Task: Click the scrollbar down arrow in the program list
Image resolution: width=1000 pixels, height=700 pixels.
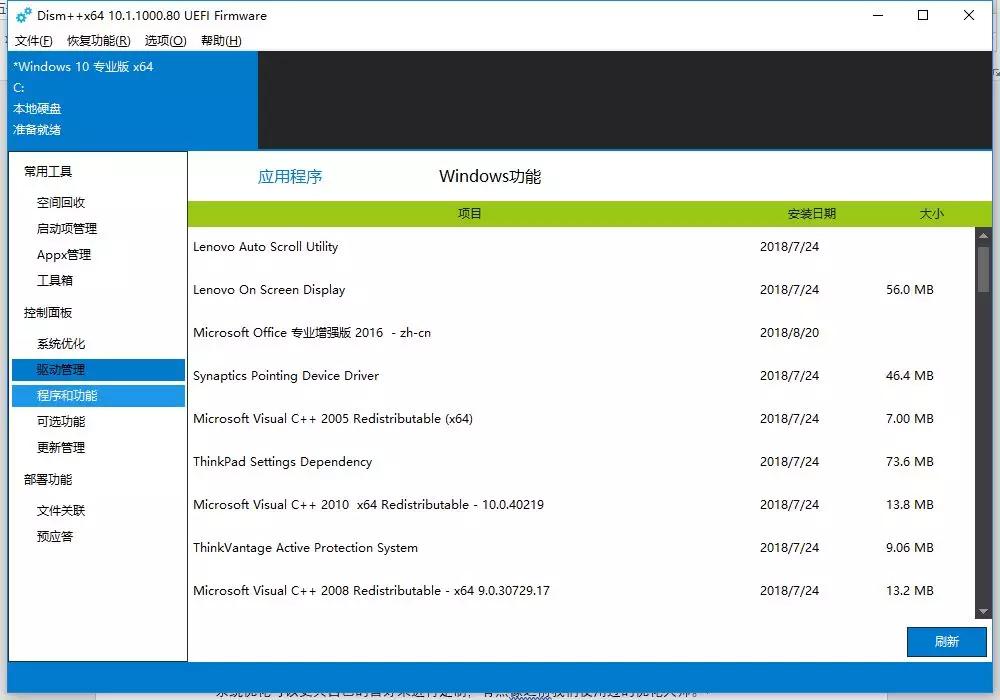Action: click(983, 613)
